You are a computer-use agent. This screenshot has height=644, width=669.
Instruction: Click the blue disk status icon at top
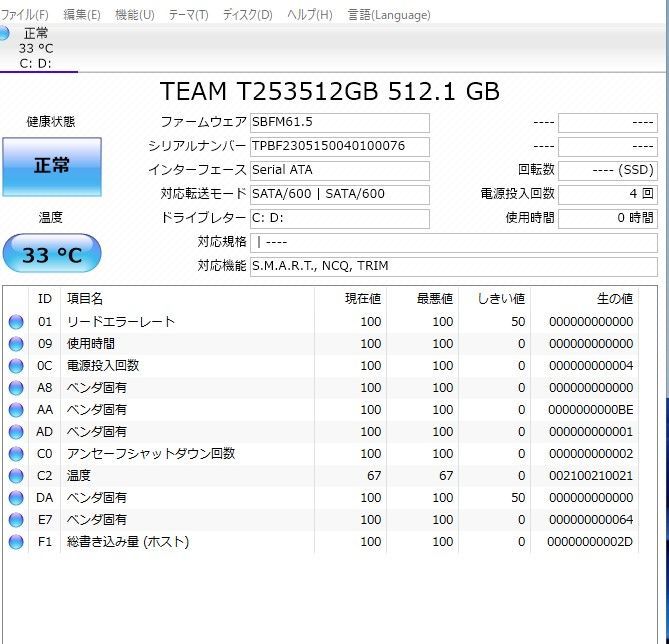coord(3,33)
